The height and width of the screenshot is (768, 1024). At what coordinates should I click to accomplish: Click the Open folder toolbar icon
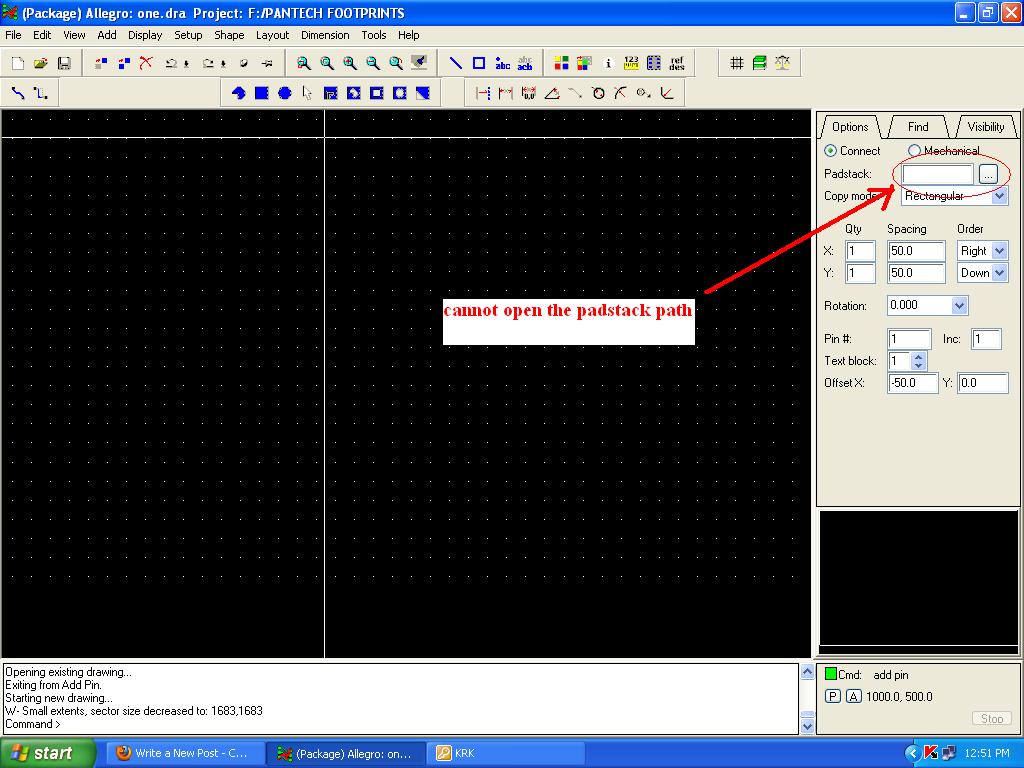point(41,63)
